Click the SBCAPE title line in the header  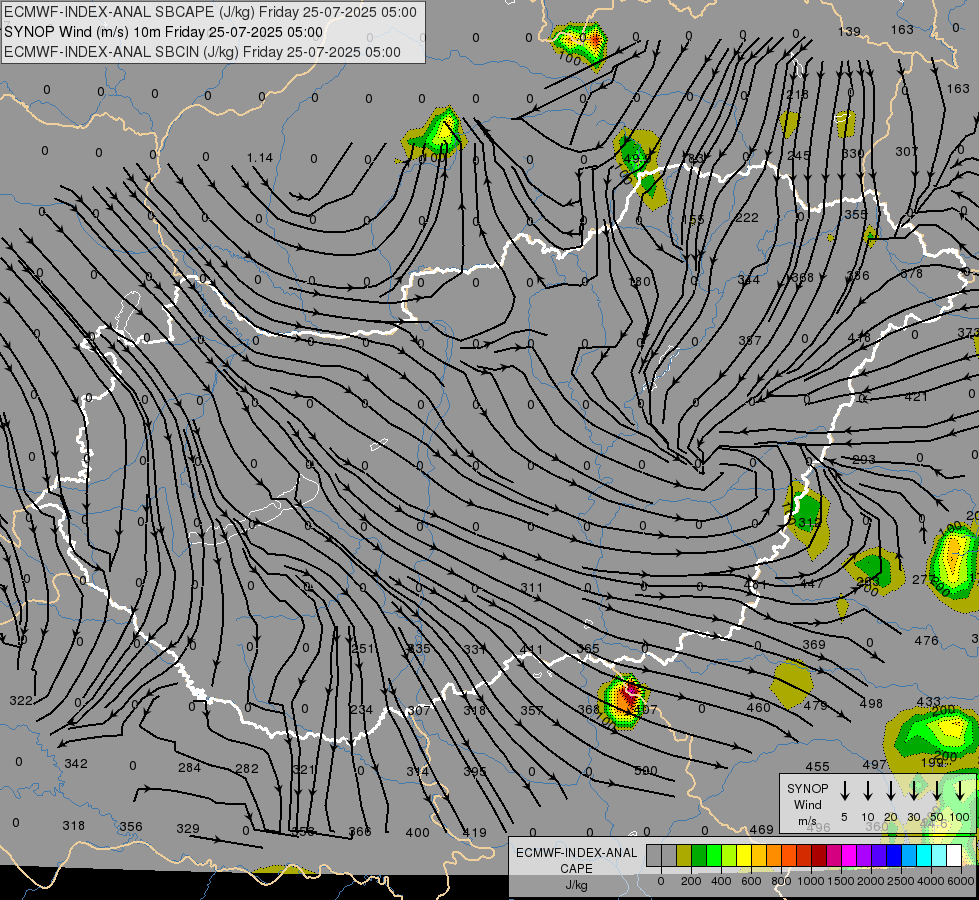(x=210, y=12)
